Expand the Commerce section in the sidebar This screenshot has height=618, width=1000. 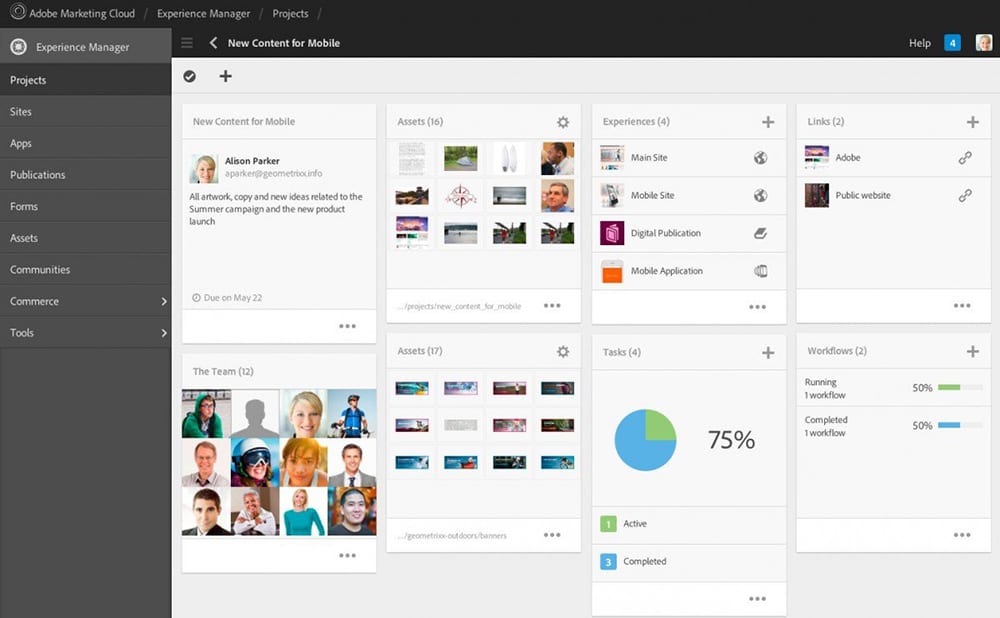85,301
